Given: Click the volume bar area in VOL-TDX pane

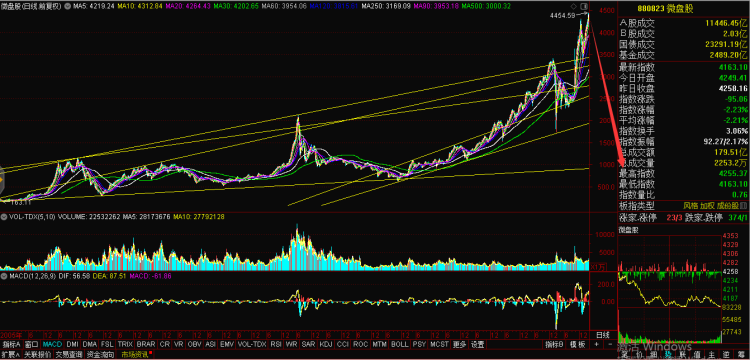Looking at the screenshot, I should click(x=294, y=246).
